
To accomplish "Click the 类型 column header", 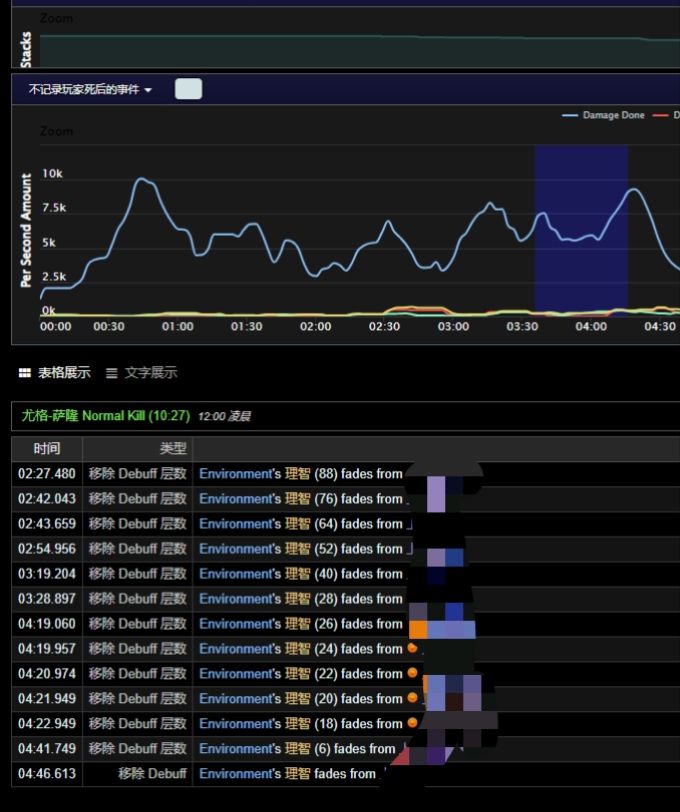I will (173, 449).
